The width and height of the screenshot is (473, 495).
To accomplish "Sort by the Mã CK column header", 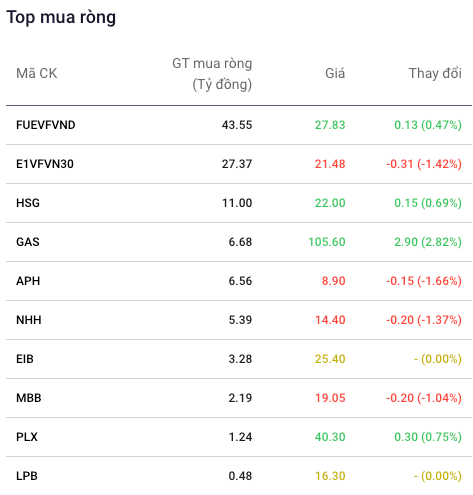I will tap(37, 73).
